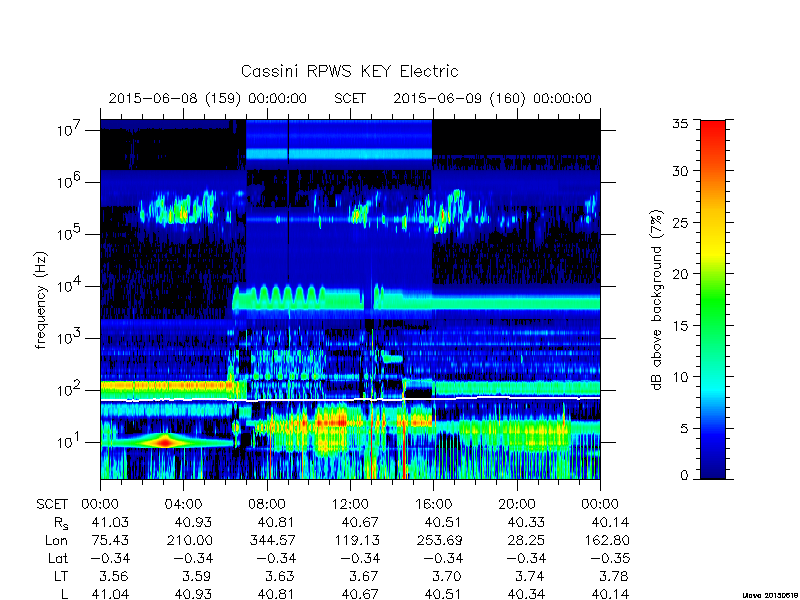Screen dimensions: 800x600
Task: Click the red diamond-shaped emission near 10 Hz
Action: 165,441
